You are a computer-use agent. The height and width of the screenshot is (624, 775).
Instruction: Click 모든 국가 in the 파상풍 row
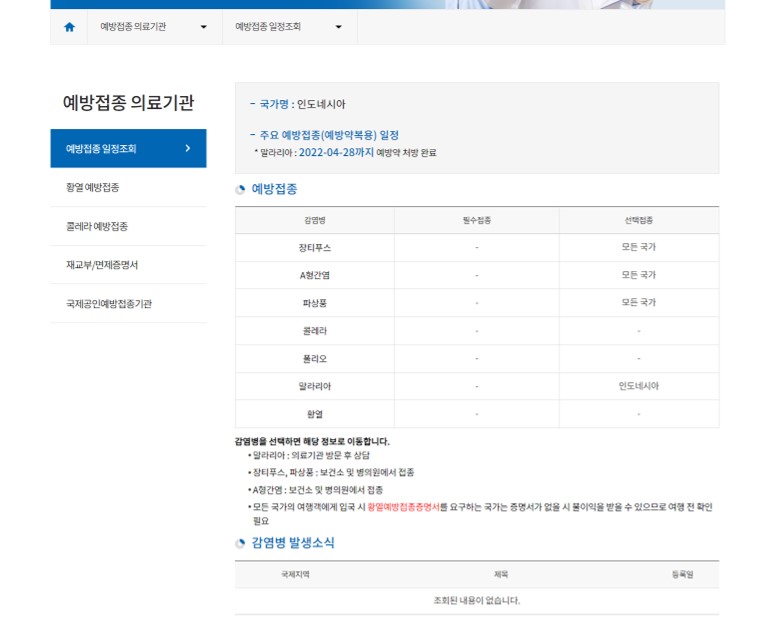tap(639, 302)
